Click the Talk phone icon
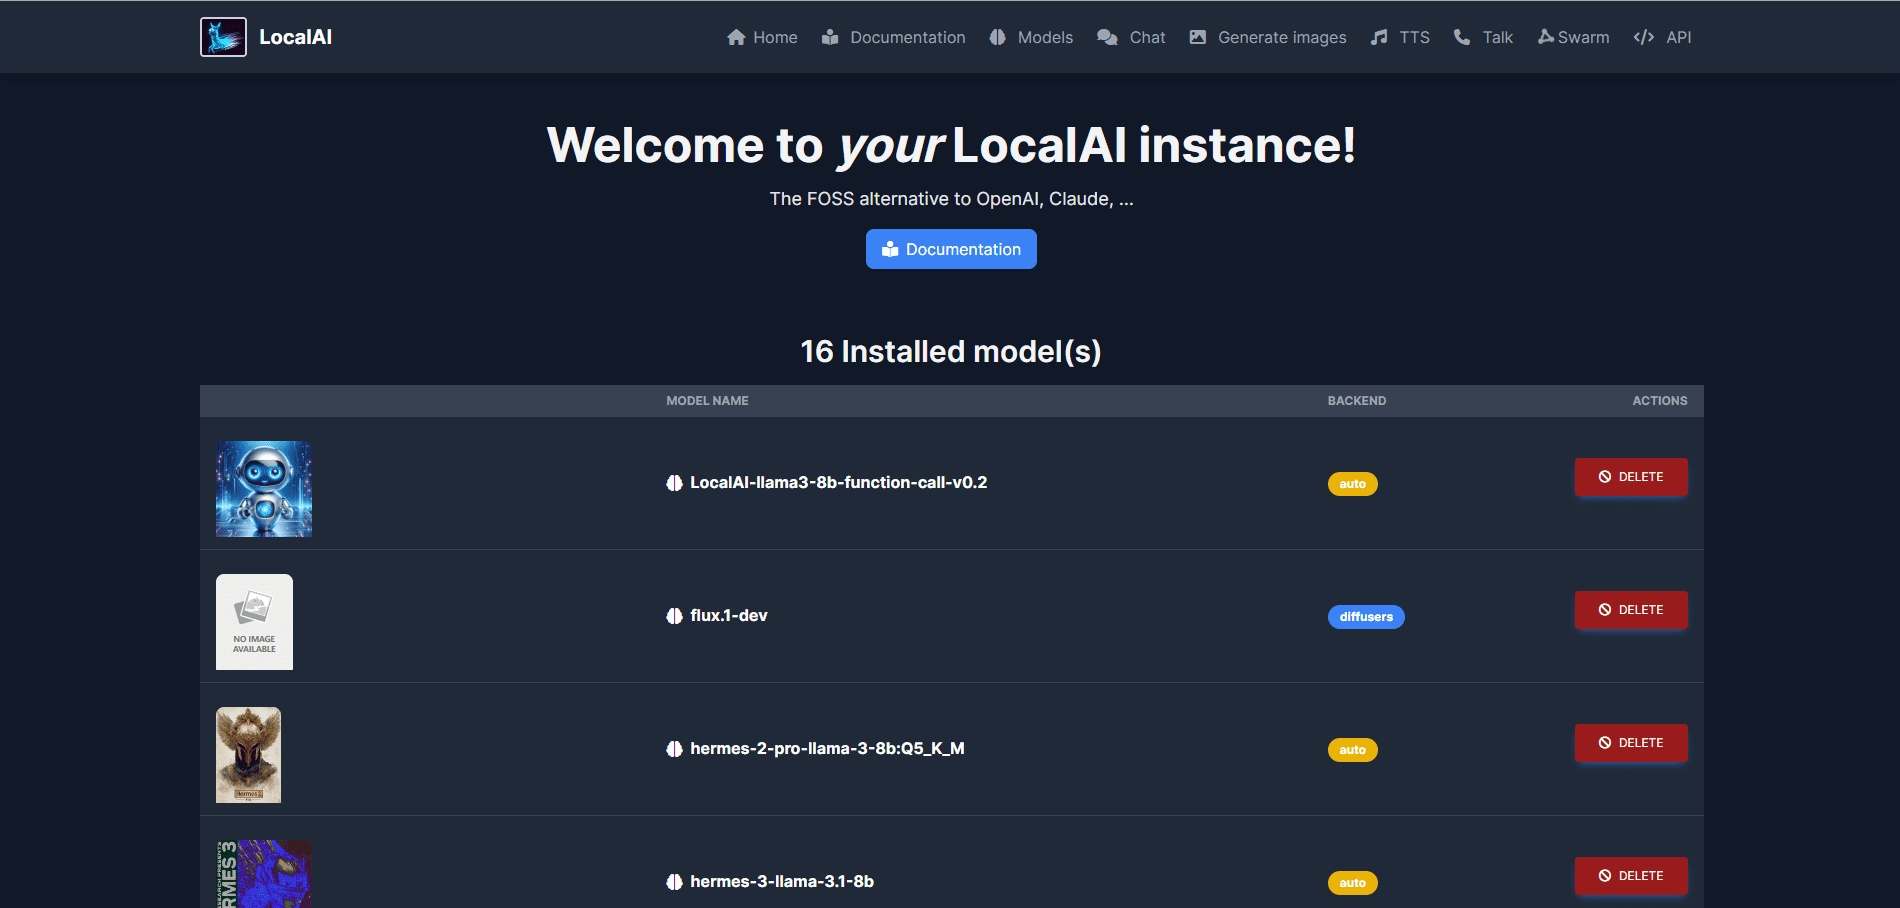 click(1462, 37)
